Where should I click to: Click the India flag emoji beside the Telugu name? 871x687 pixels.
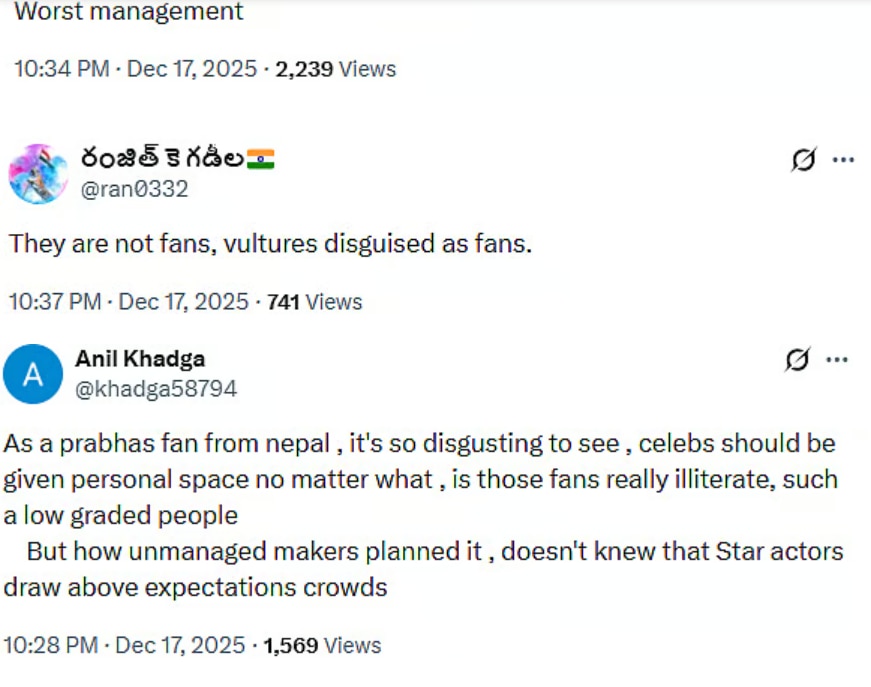(260, 159)
